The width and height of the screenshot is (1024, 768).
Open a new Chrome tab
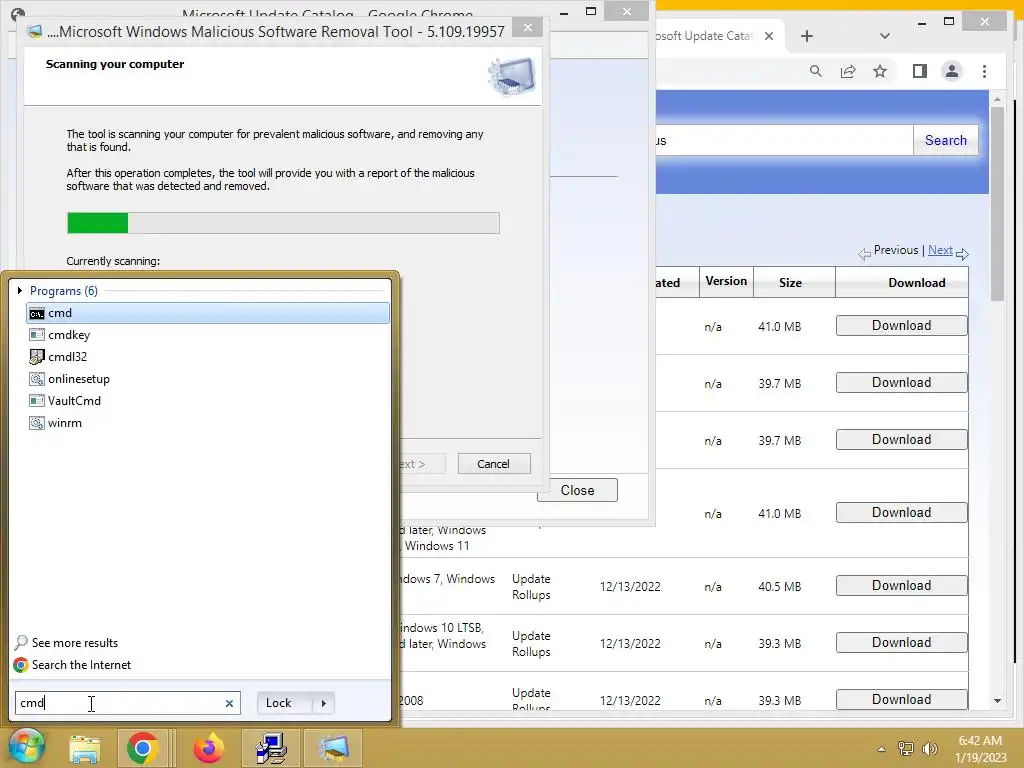point(807,36)
